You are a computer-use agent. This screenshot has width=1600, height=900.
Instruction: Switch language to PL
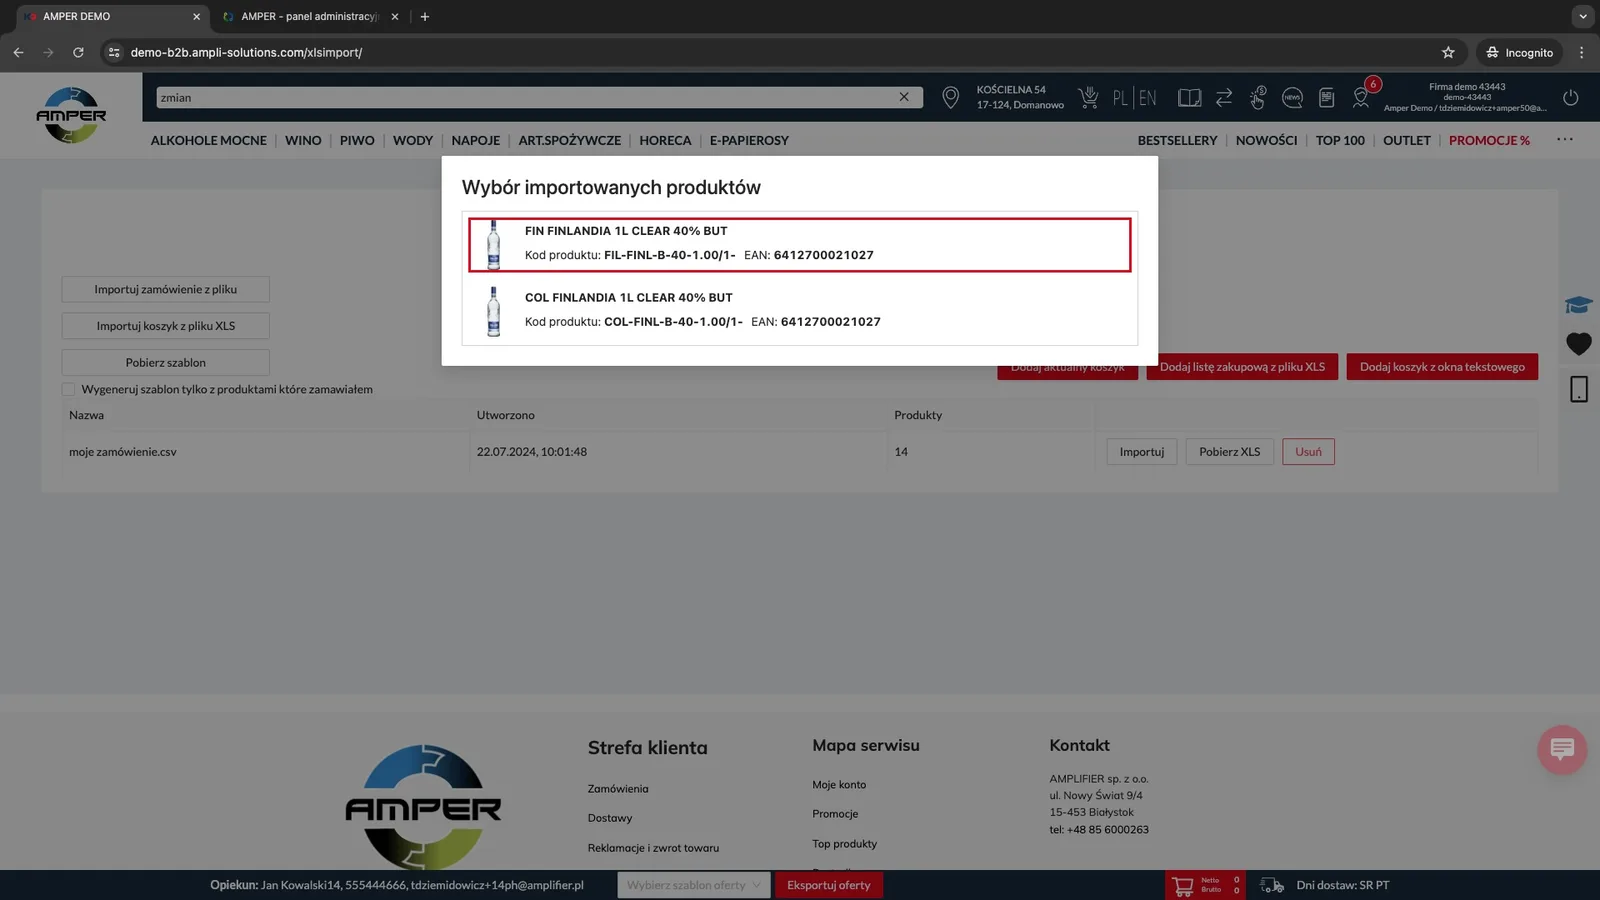[x=1119, y=97]
